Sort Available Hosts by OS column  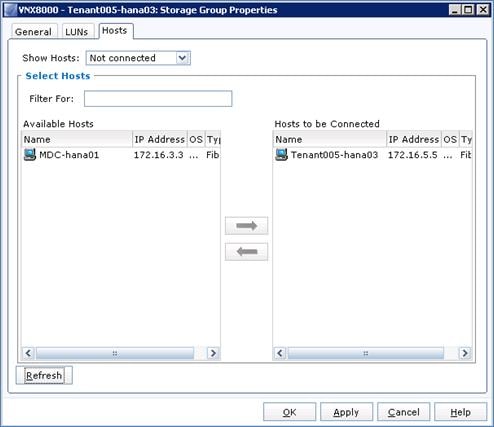(x=196, y=139)
